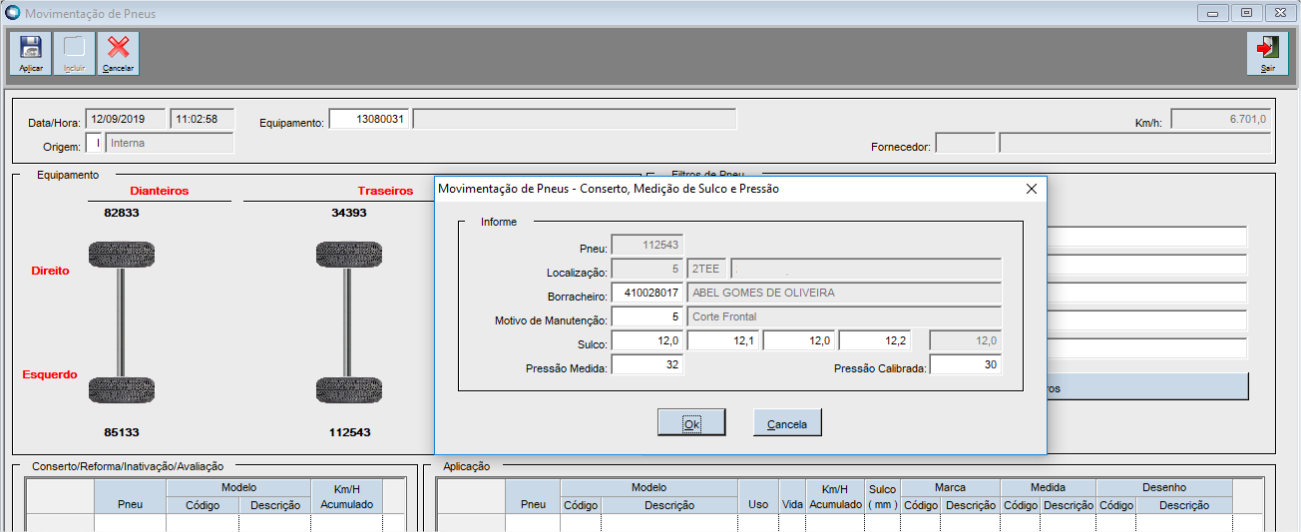Click the Pressão Medida field
The image size is (1301, 532).
(647, 365)
